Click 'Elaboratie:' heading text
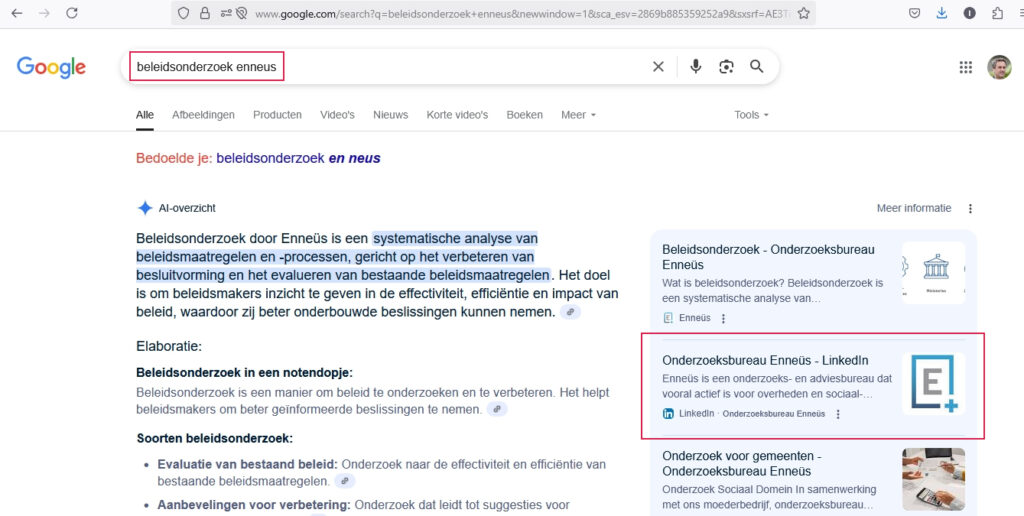The width and height of the screenshot is (1024, 516). (x=169, y=346)
